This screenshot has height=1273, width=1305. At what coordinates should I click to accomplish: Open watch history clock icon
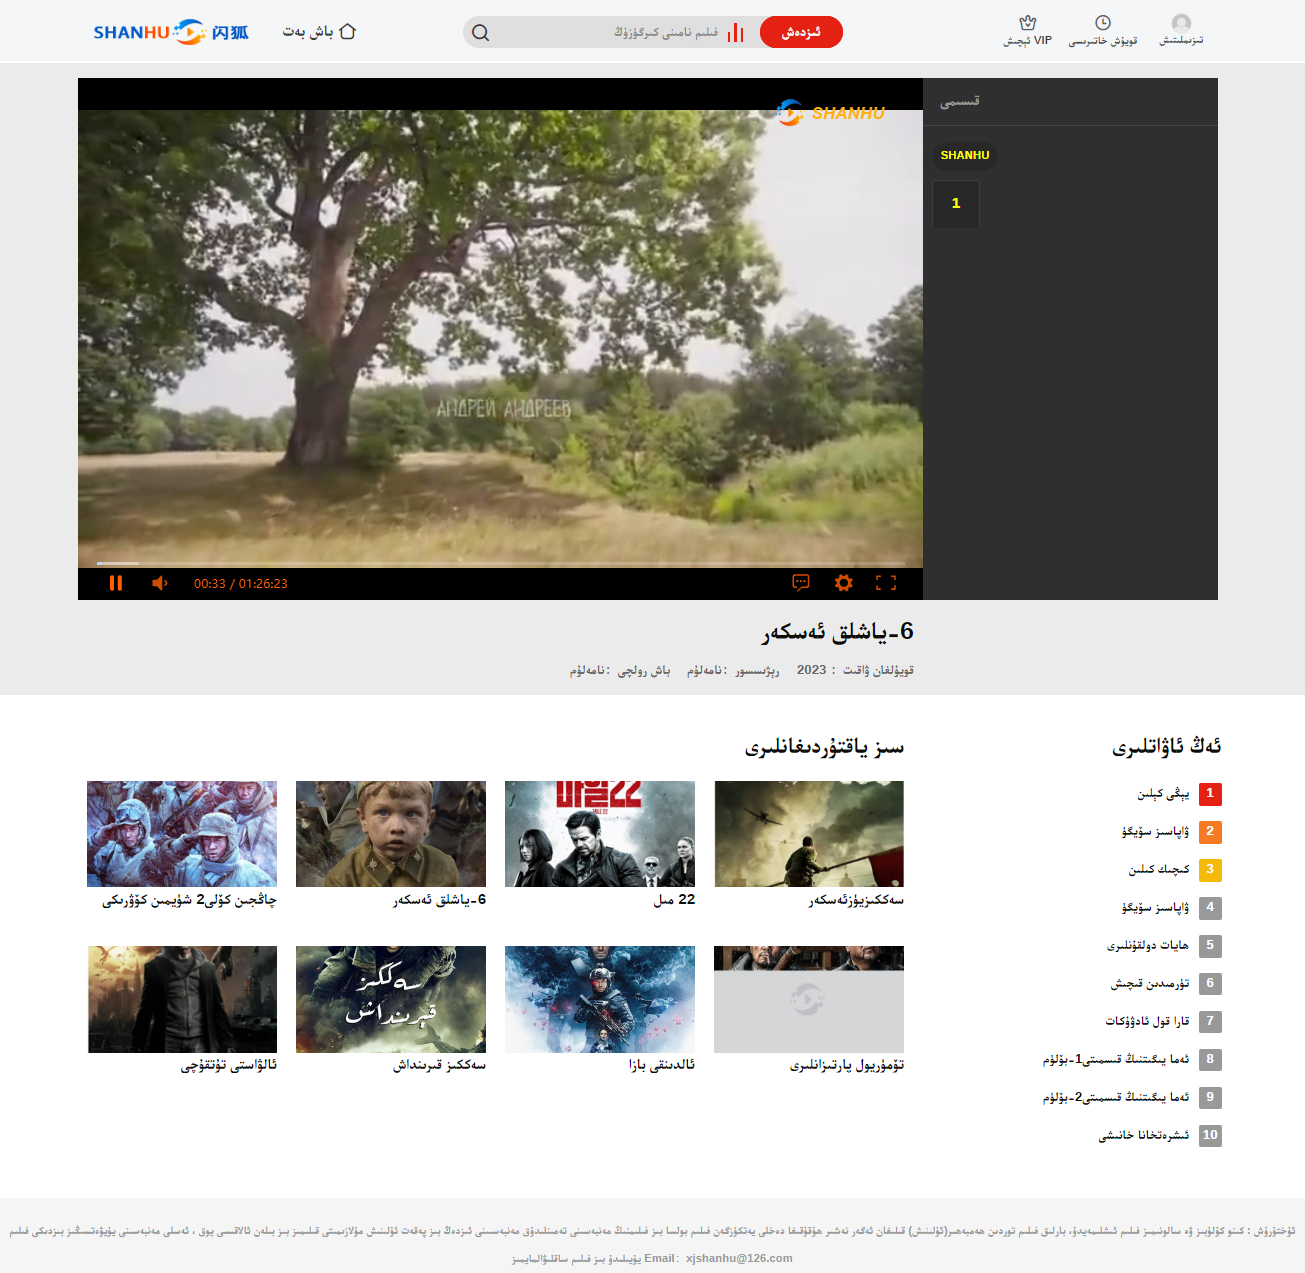[x=1102, y=23]
